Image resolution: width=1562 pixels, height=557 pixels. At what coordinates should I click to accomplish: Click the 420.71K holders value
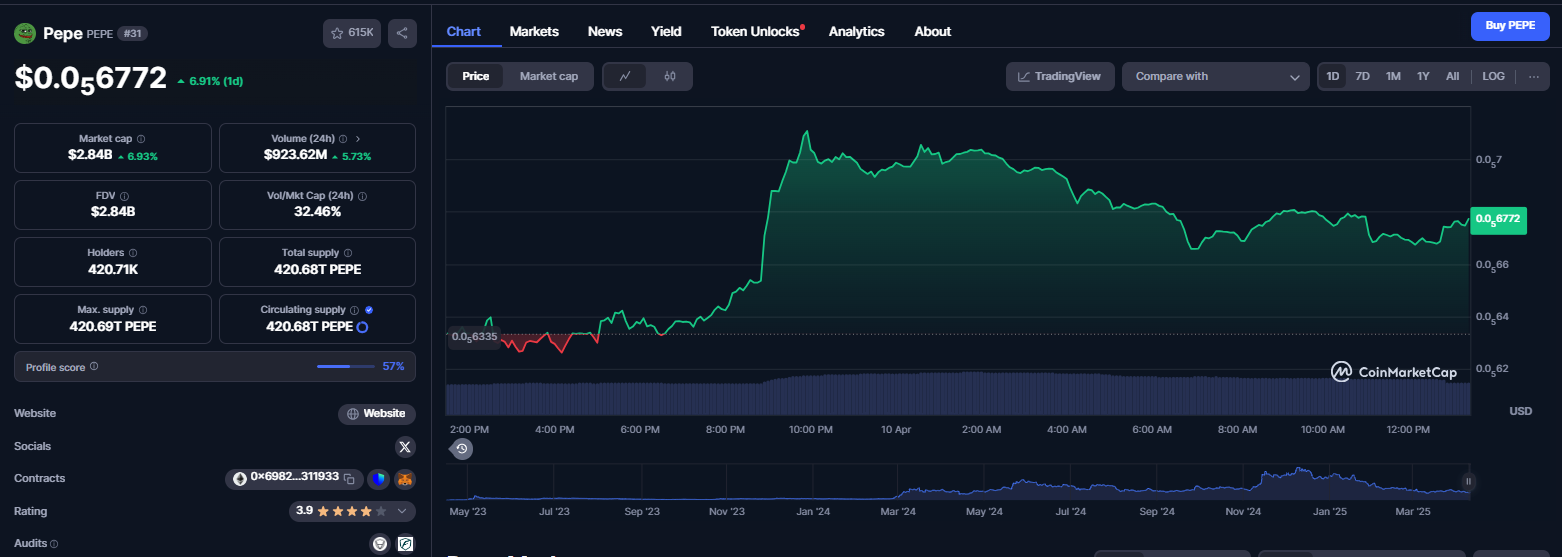point(112,269)
